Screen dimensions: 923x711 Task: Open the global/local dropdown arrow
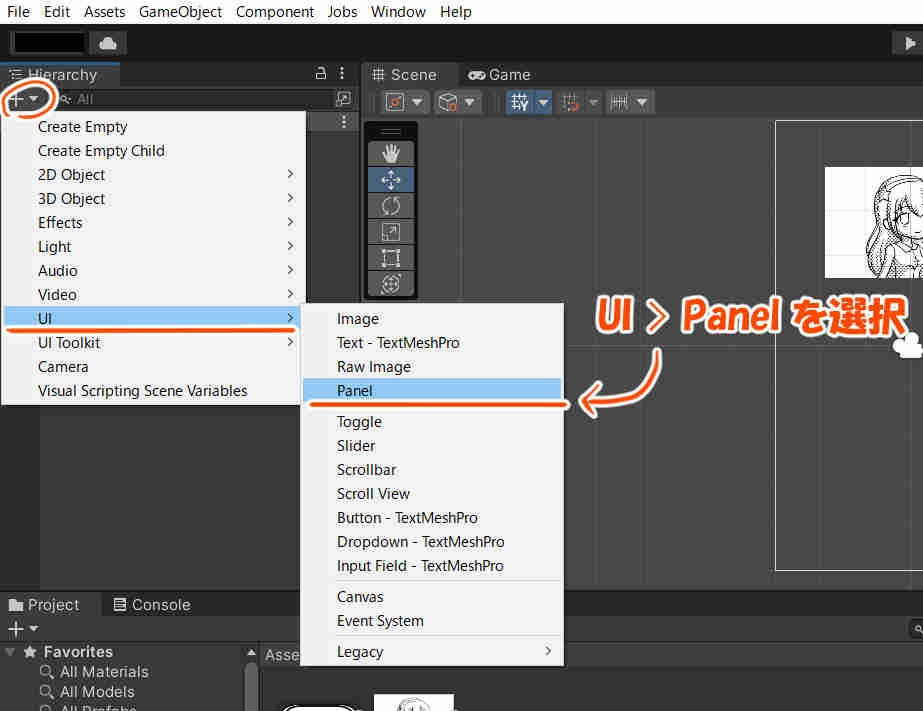(x=469, y=102)
